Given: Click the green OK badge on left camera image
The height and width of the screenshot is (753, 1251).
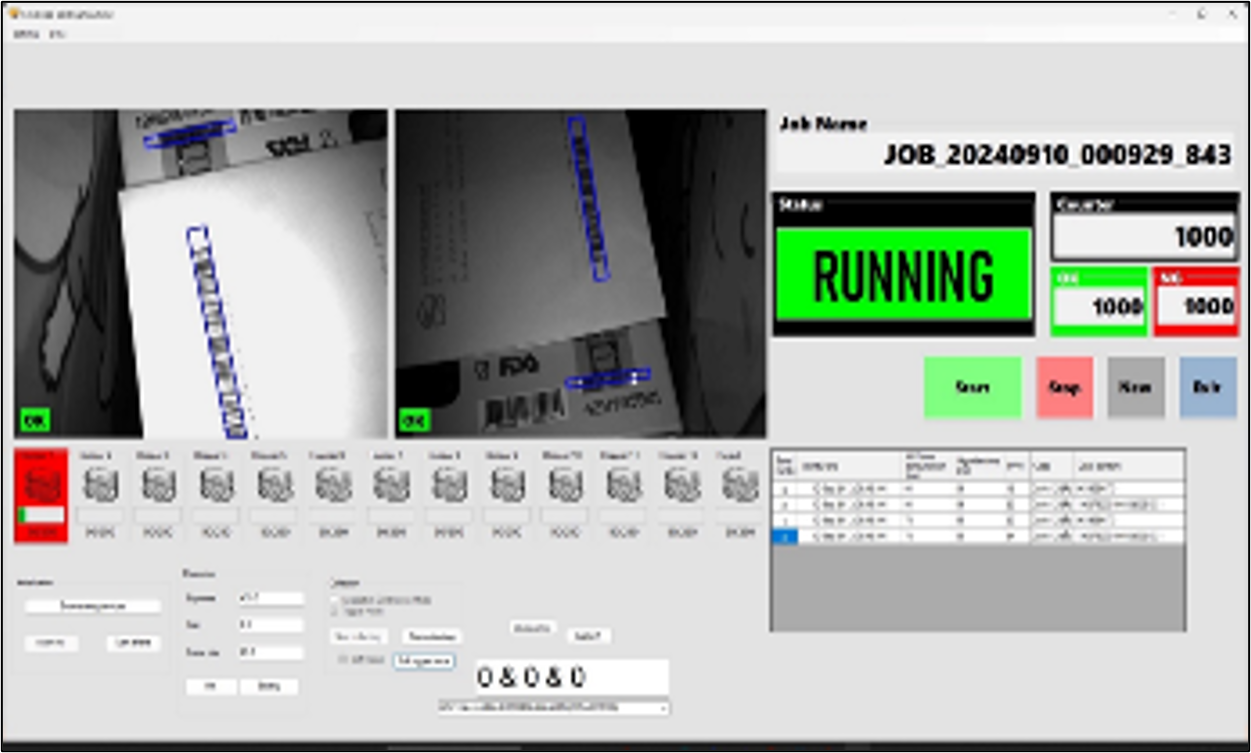Looking at the screenshot, I should (35, 421).
